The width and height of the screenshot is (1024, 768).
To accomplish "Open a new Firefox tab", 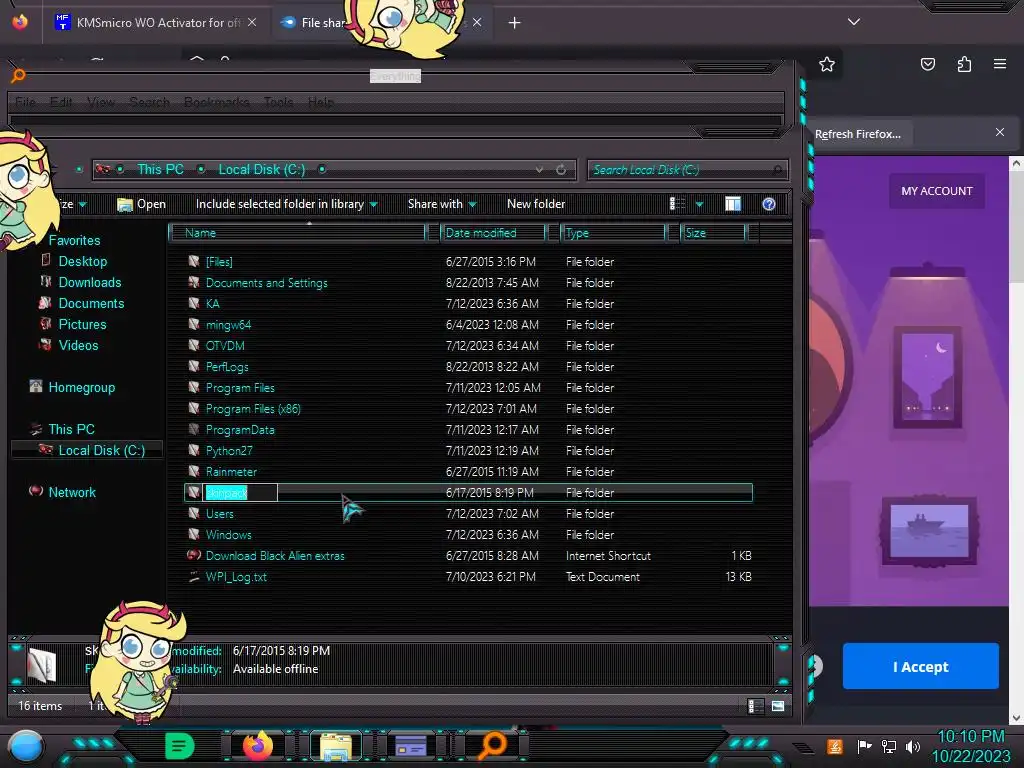I will click(x=515, y=23).
